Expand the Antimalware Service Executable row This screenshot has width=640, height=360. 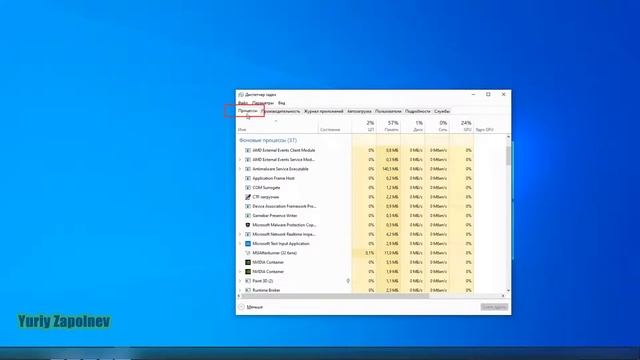pyautogui.click(x=240, y=169)
